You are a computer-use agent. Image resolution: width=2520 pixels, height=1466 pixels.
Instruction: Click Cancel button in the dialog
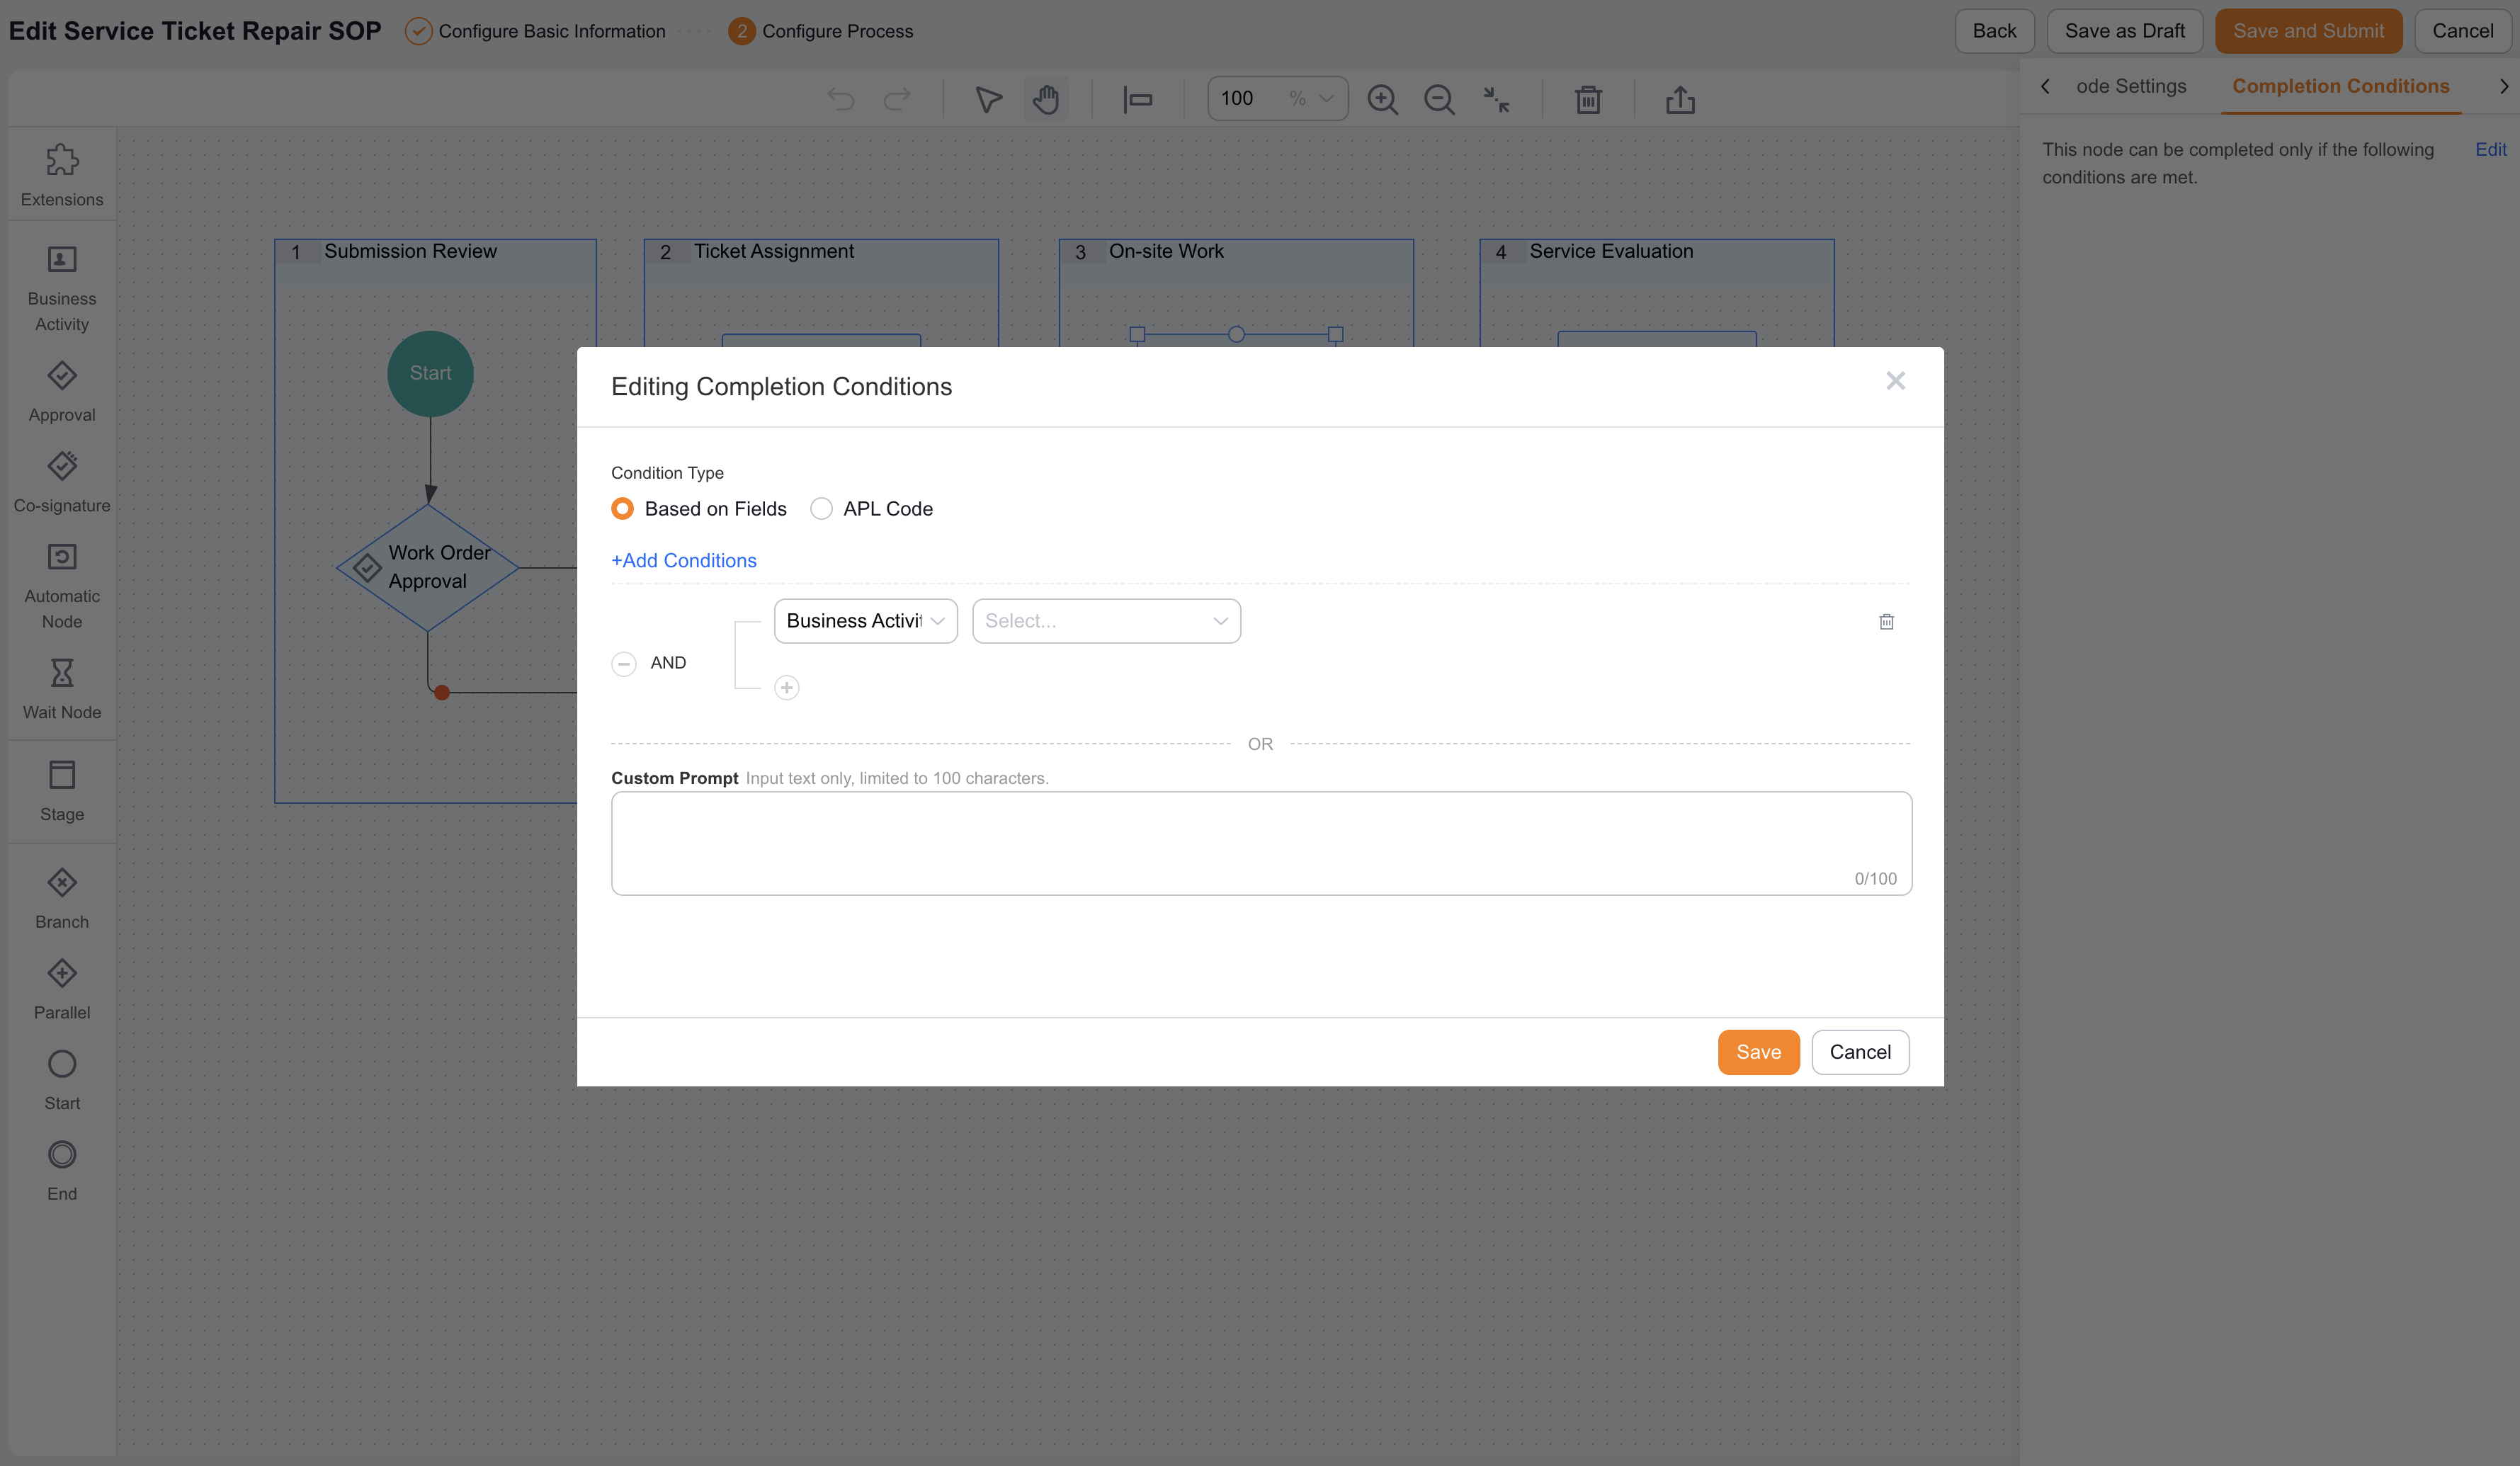pos(1860,1053)
